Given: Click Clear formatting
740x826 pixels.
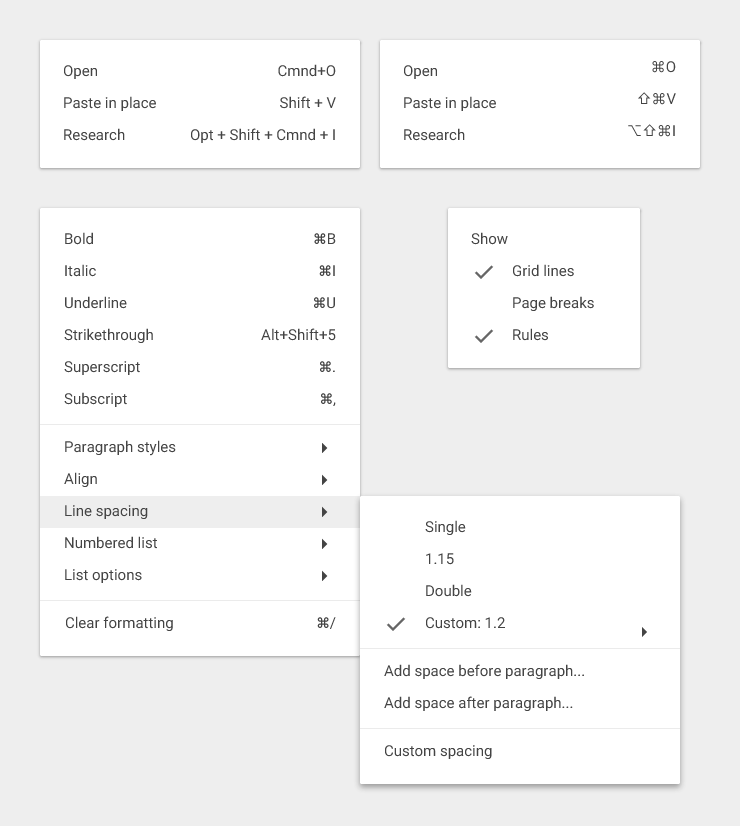Looking at the screenshot, I should 119,623.
